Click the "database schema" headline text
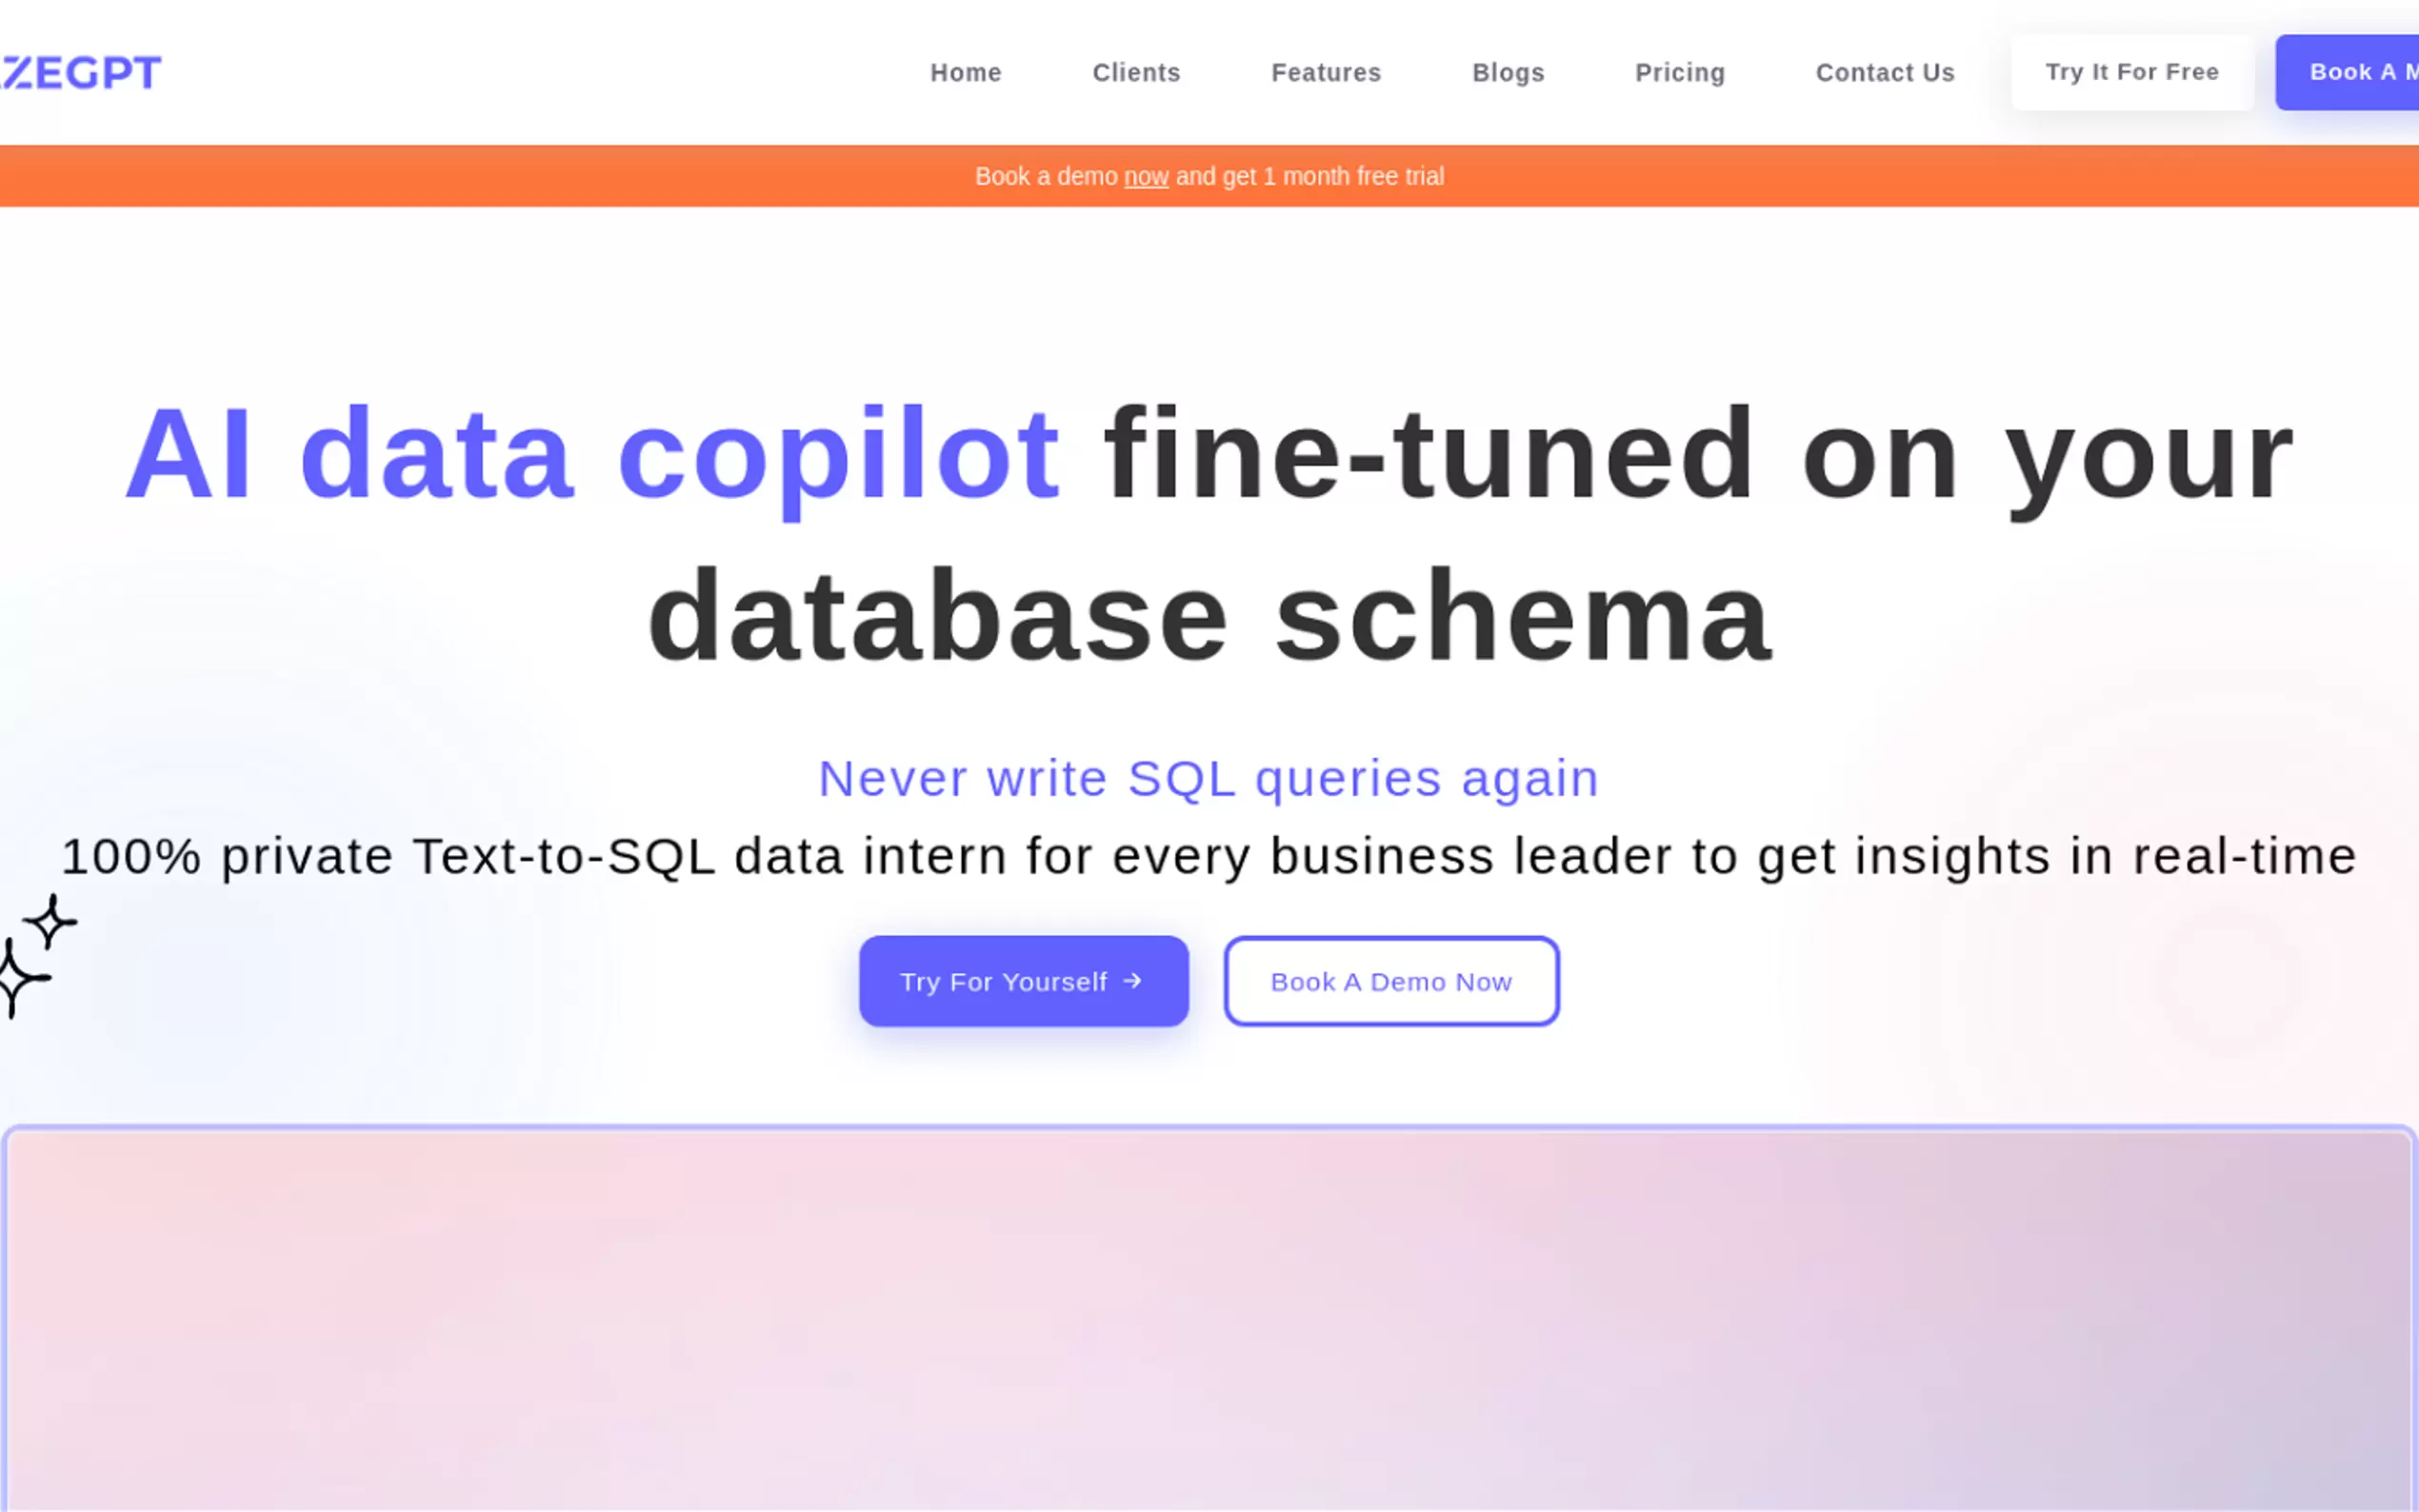Viewport: 2419px width, 1512px height. pyautogui.click(x=1209, y=616)
